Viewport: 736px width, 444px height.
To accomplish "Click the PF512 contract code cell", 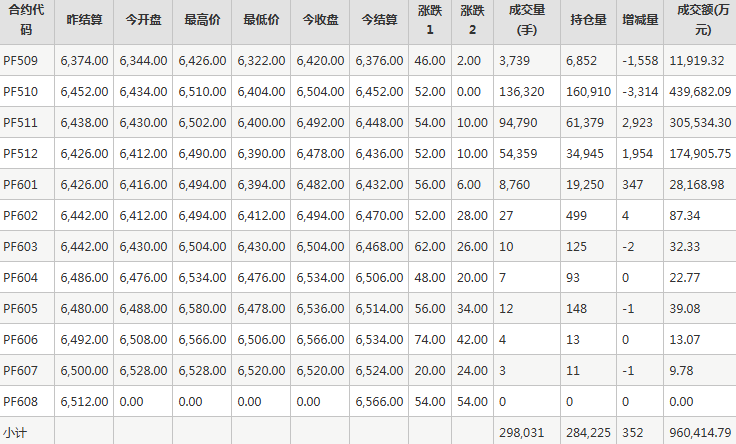I will point(21,154).
